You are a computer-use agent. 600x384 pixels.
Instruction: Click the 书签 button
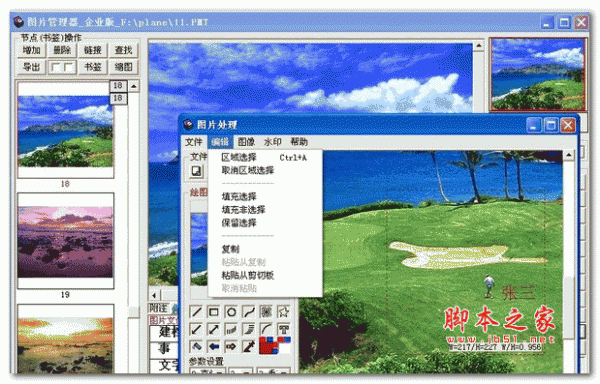[x=93, y=67]
